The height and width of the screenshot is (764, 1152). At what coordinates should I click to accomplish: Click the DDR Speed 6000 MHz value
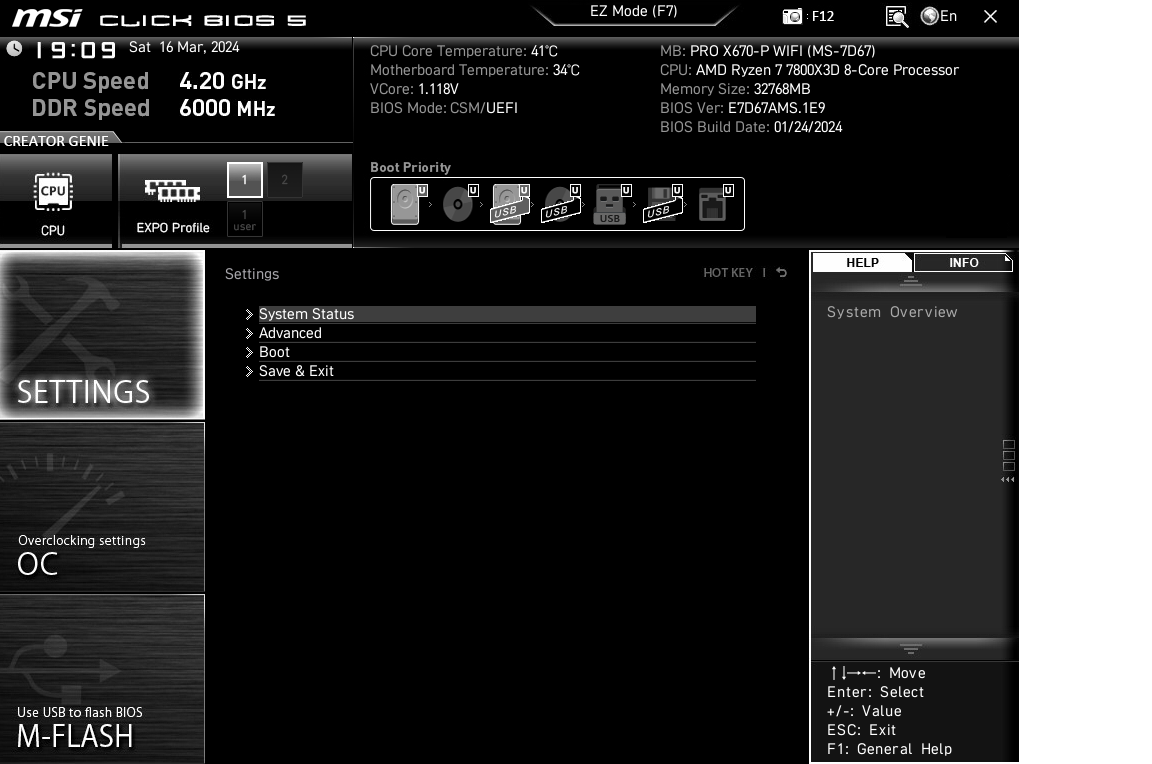[227, 109]
